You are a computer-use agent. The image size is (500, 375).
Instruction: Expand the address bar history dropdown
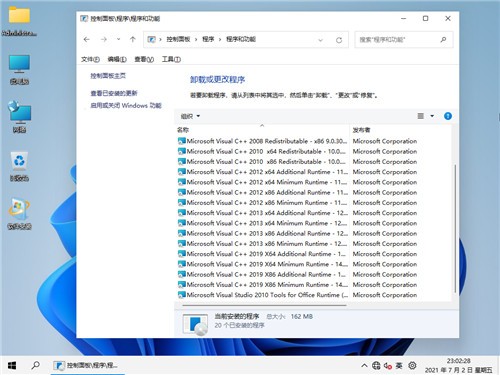pyautogui.click(x=320, y=40)
